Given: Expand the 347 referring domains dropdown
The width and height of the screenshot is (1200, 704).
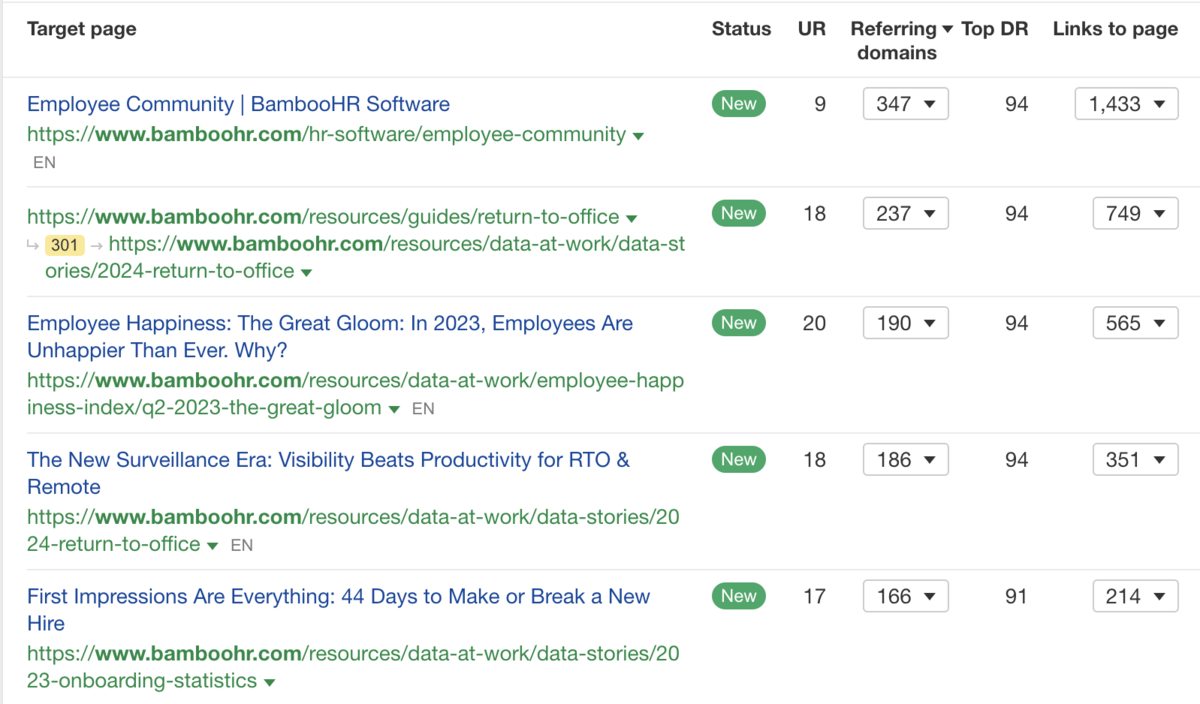Looking at the screenshot, I should [x=905, y=104].
